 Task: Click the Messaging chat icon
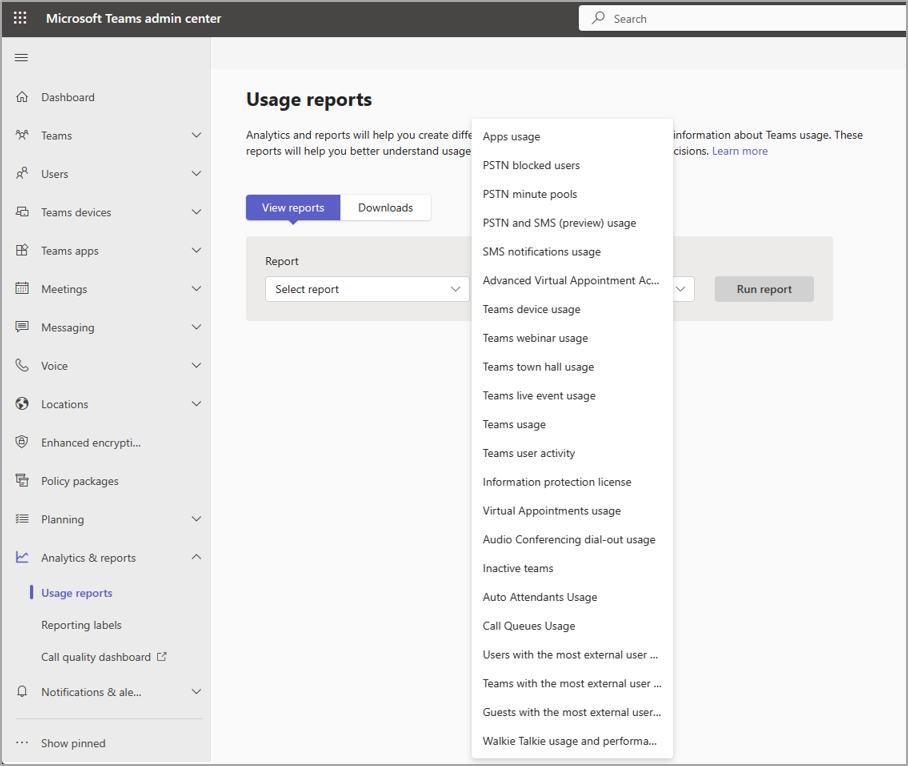[x=22, y=327]
